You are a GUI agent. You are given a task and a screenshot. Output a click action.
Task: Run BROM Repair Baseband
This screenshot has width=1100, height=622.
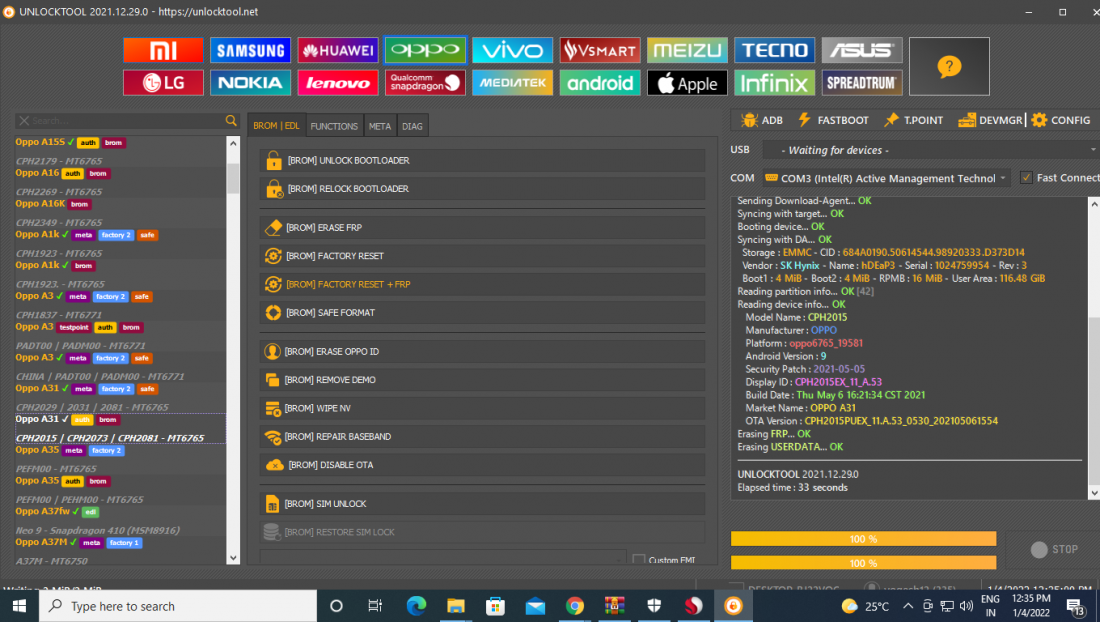(482, 437)
